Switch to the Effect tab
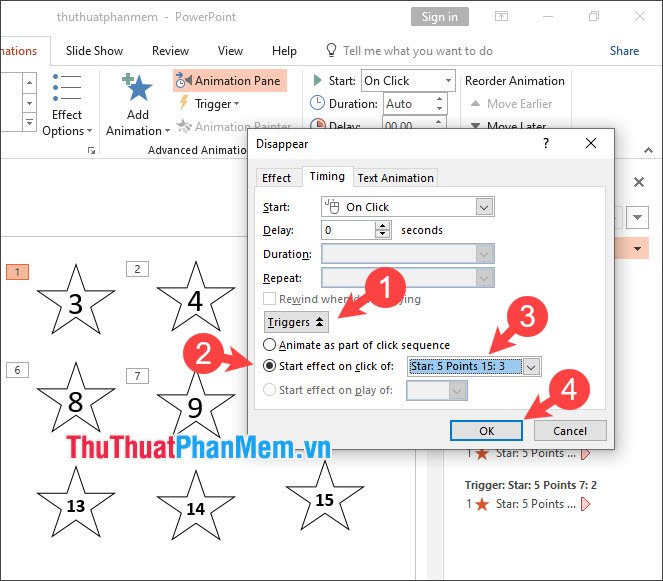Image resolution: width=663 pixels, height=581 pixels. [277, 178]
